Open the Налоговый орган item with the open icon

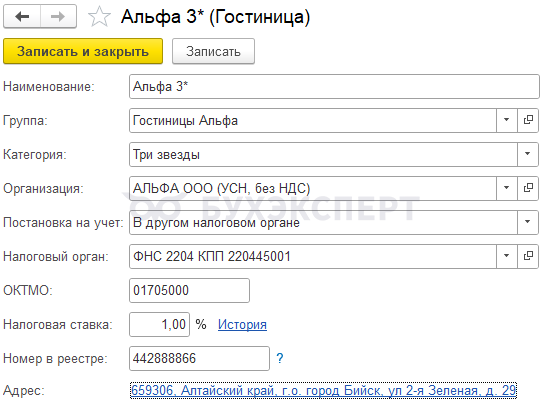[x=528, y=256]
